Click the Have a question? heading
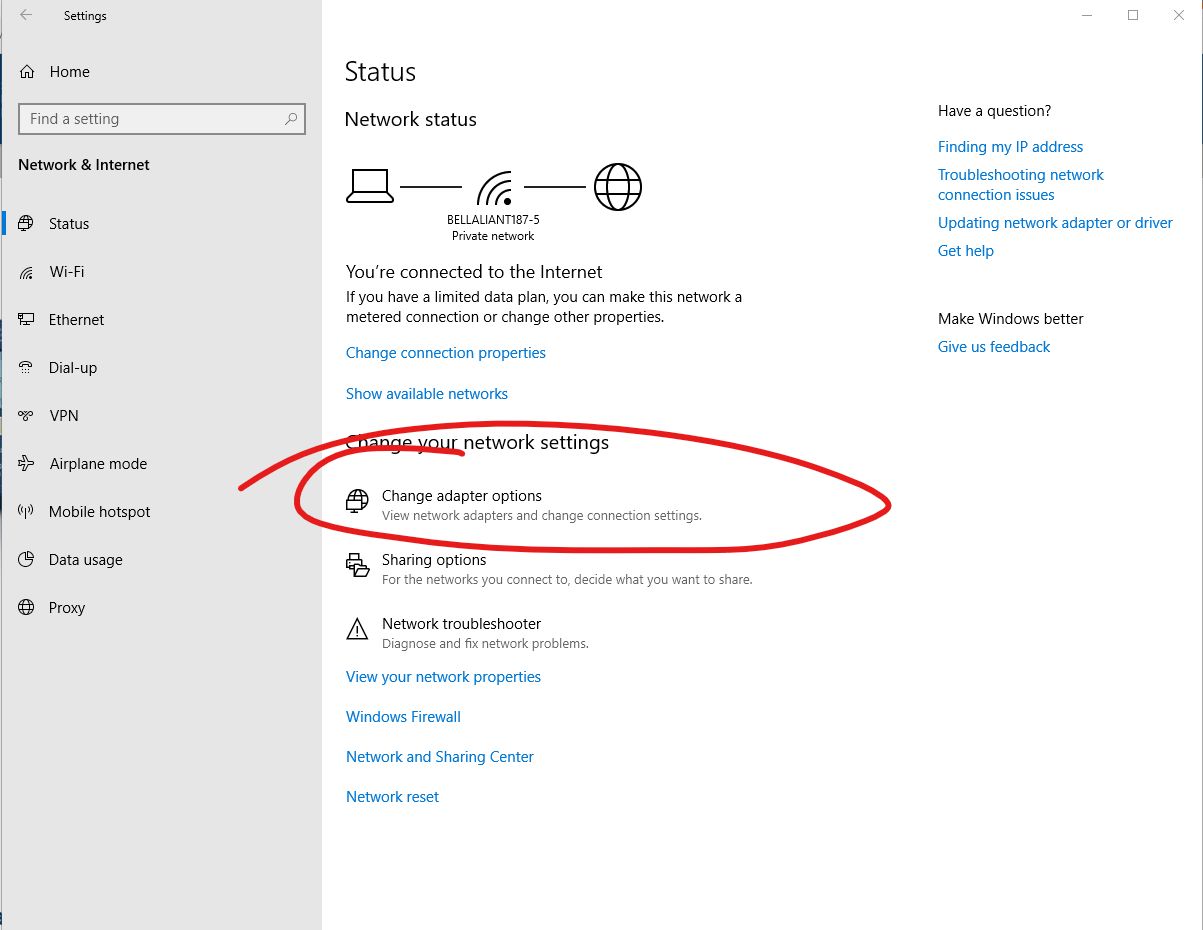This screenshot has width=1203, height=930. tap(995, 111)
